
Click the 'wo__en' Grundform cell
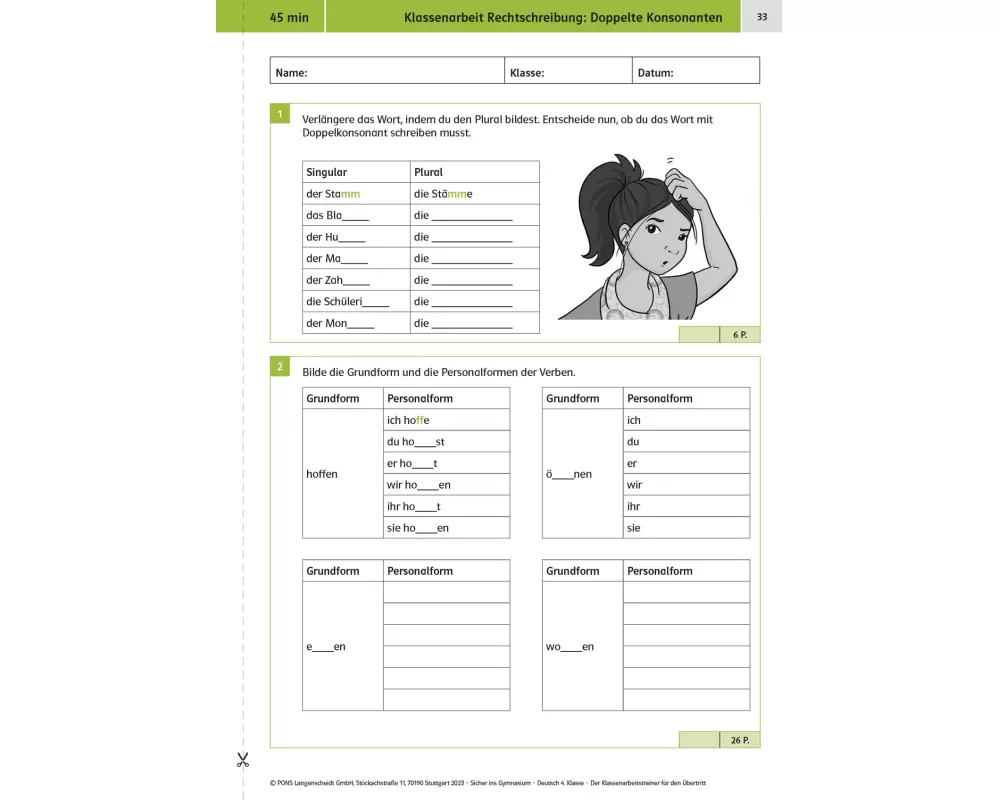(582, 647)
